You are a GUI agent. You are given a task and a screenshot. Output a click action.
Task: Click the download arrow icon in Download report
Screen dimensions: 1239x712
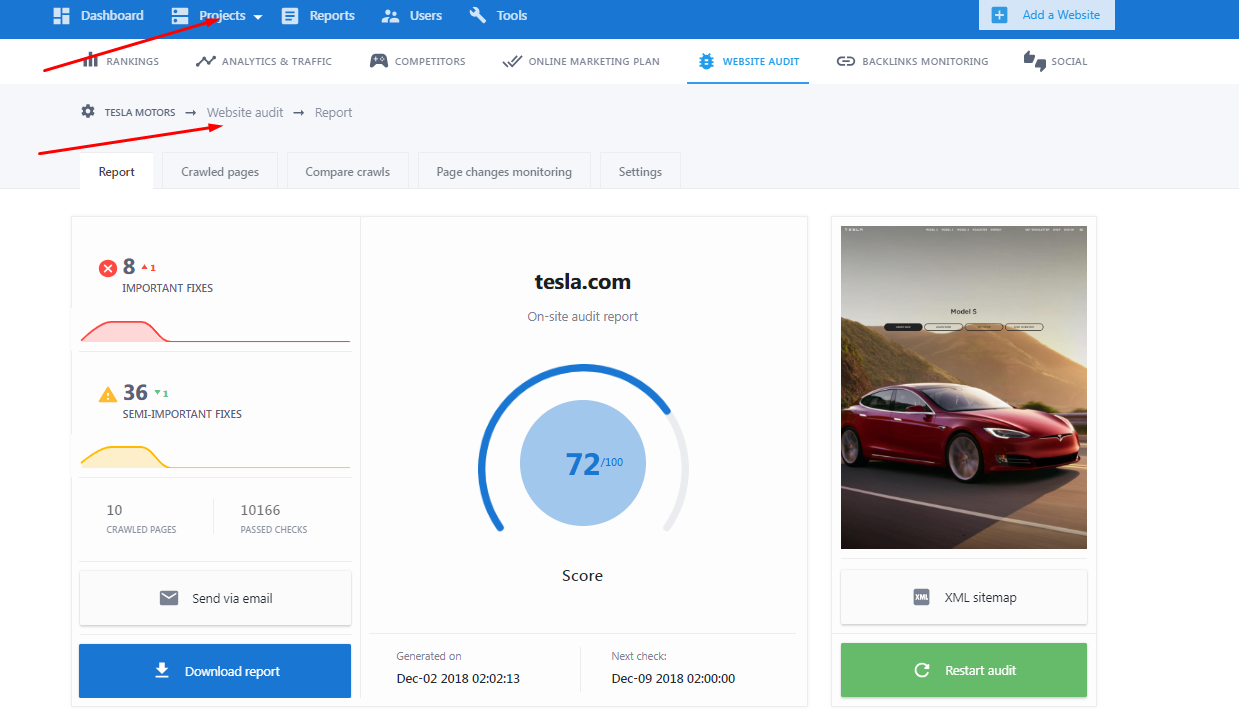(x=162, y=670)
